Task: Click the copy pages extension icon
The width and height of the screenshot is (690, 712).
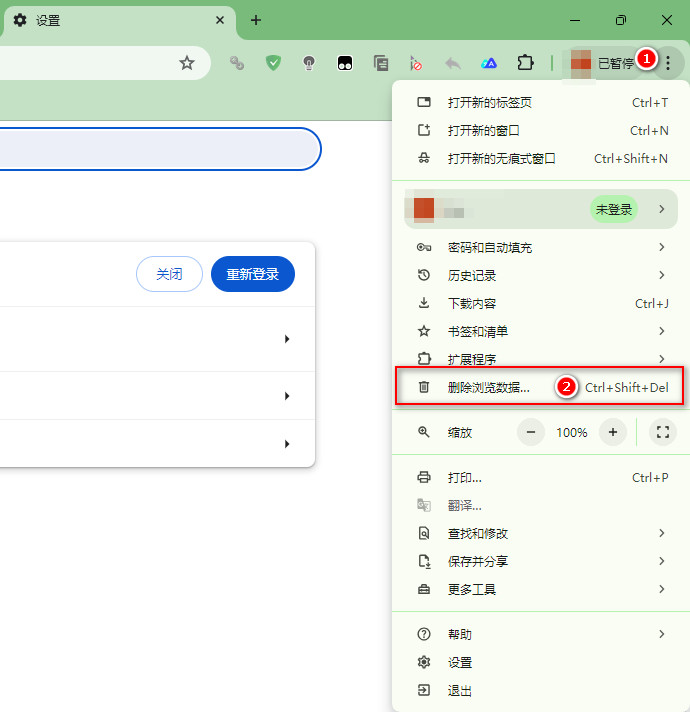Action: [380, 63]
